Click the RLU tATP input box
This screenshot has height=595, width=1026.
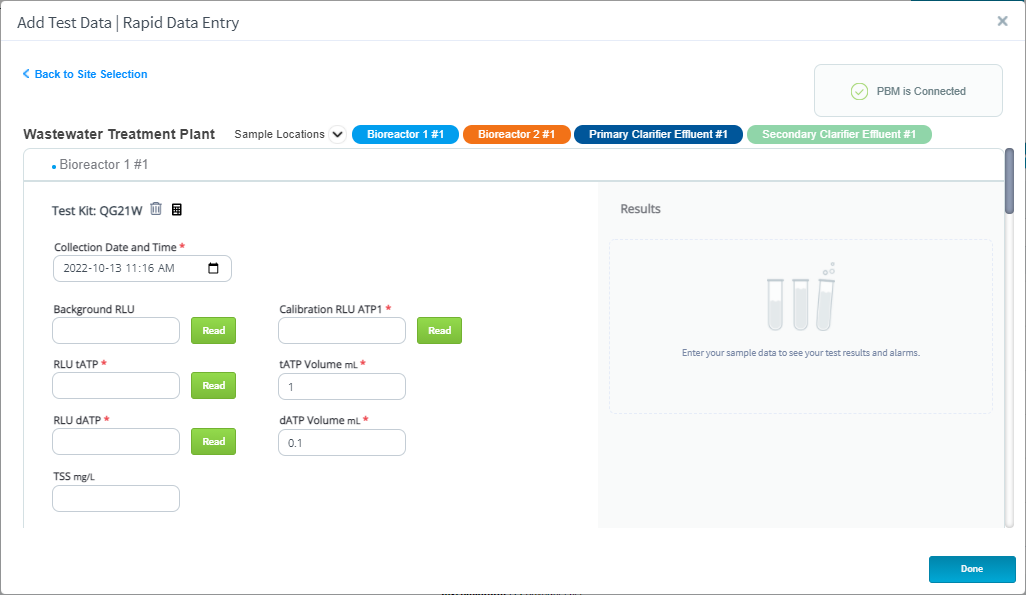coord(116,386)
